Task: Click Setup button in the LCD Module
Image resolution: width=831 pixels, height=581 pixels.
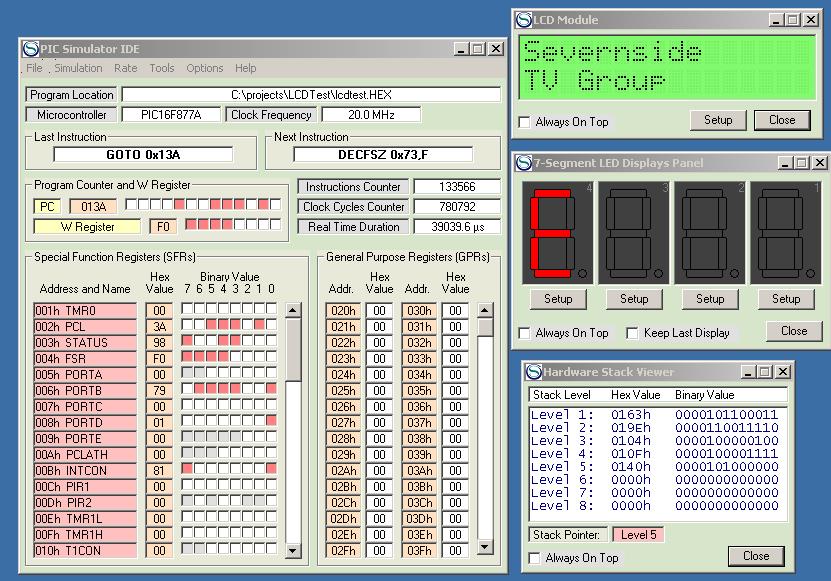Action: coord(718,120)
